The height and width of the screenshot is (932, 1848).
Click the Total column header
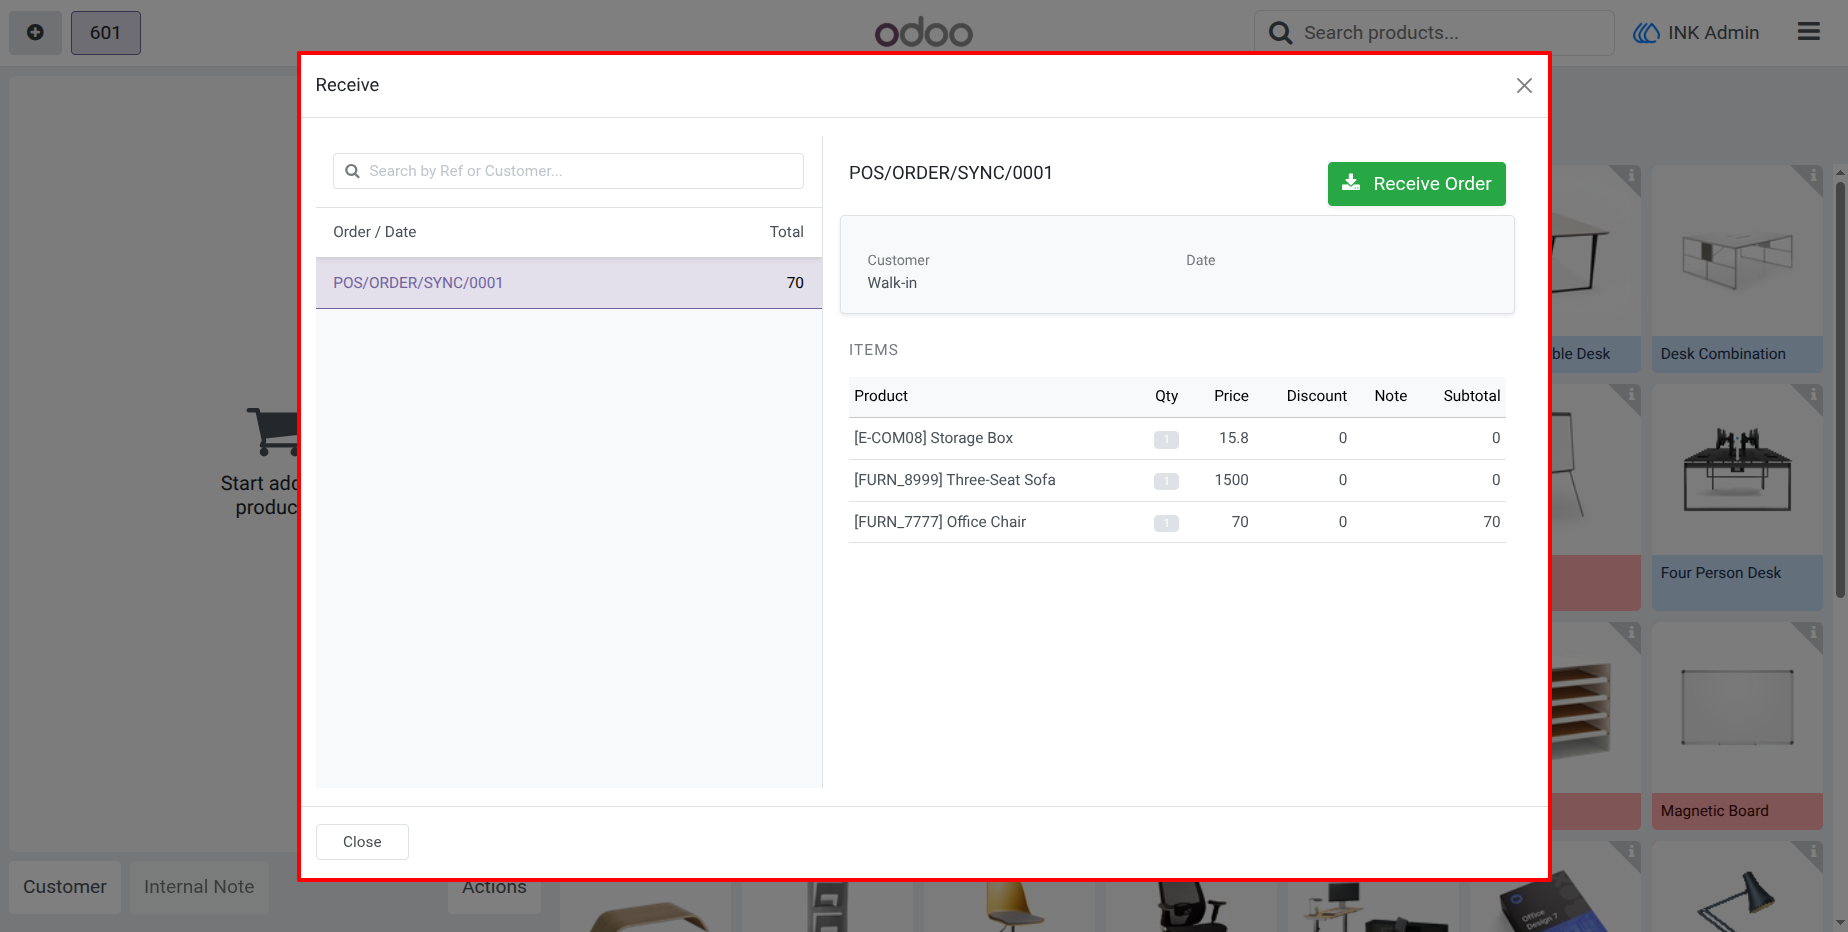point(786,232)
